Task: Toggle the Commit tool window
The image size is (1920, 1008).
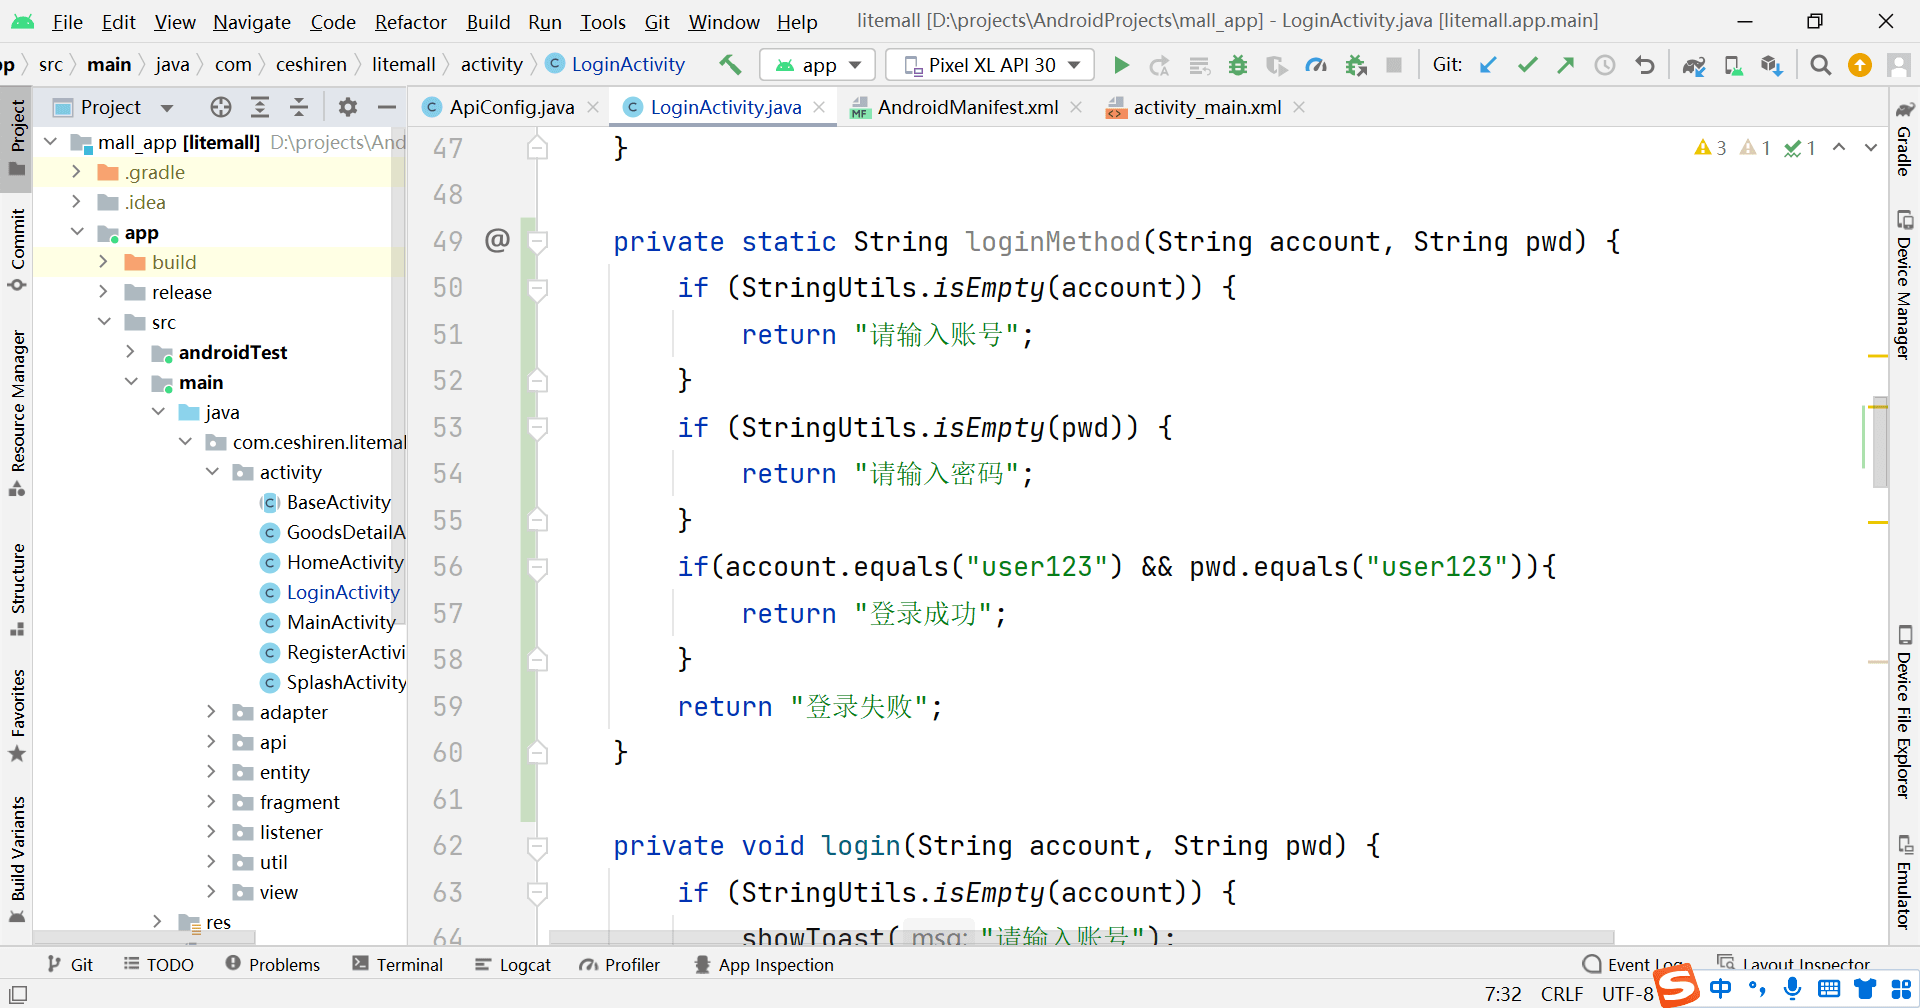Action: click(17, 249)
